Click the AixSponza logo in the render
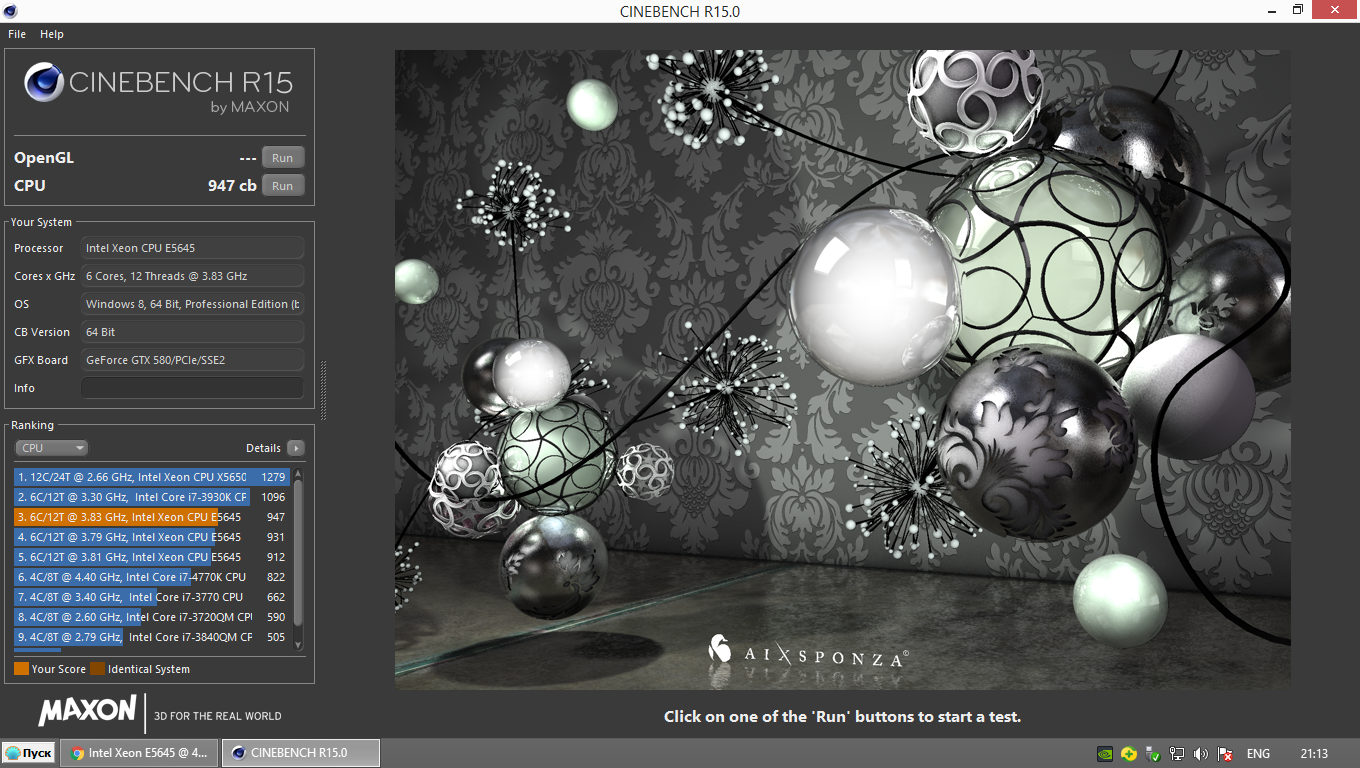The height and width of the screenshot is (768, 1360). [808, 651]
